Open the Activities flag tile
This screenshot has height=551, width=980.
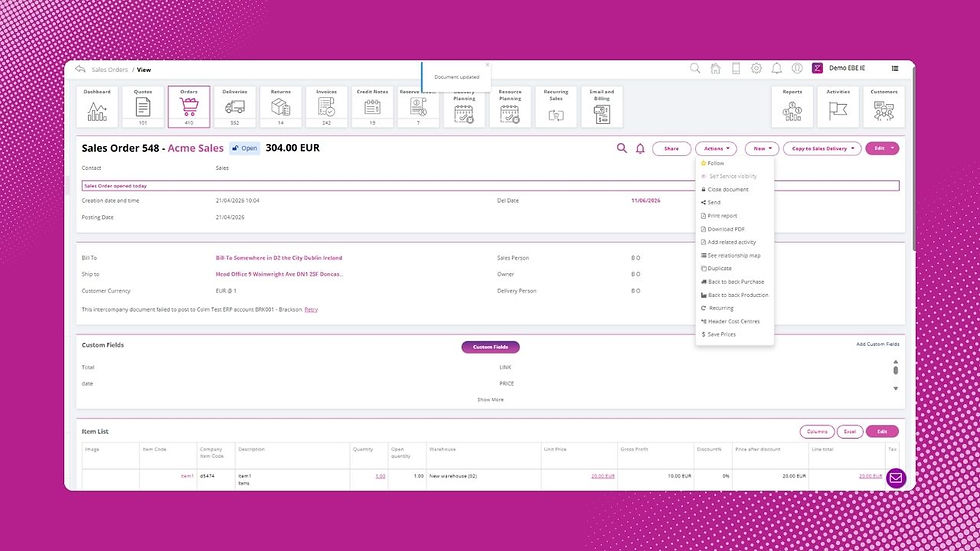coord(838,107)
